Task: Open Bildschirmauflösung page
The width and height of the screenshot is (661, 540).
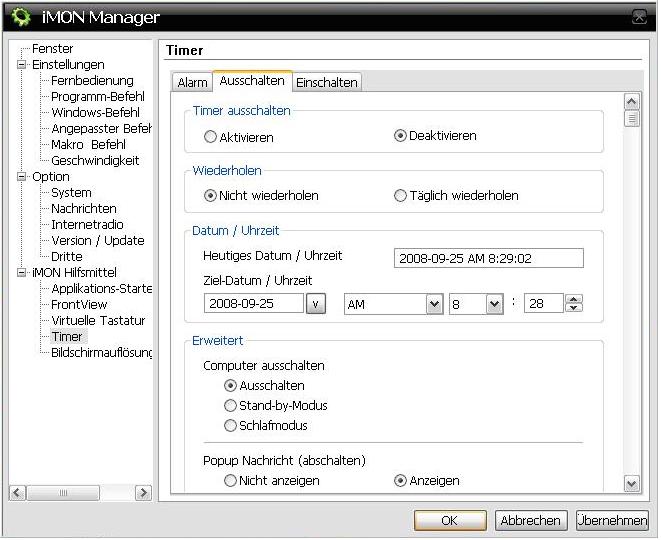Action: point(102,353)
